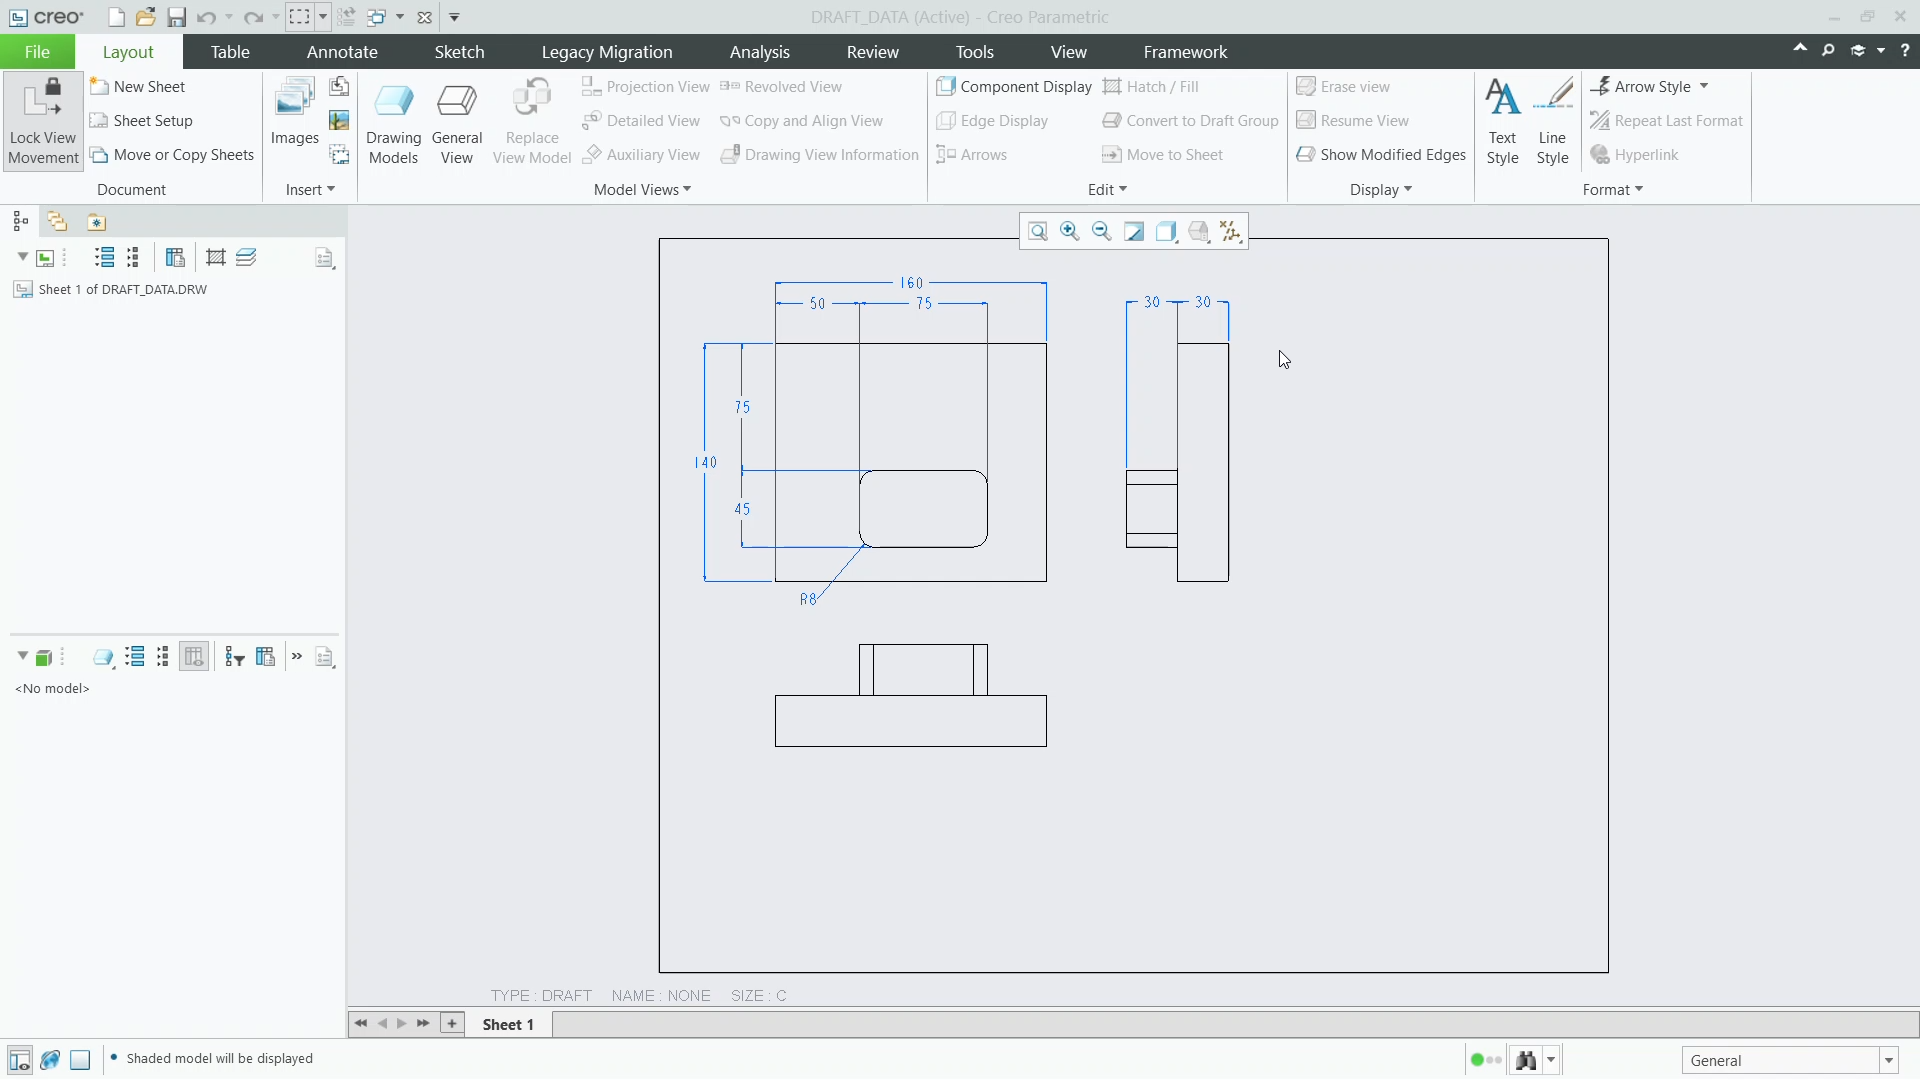This screenshot has width=1920, height=1080.
Task: Switch to the Favorites tab icon
Action: [x=96, y=222]
